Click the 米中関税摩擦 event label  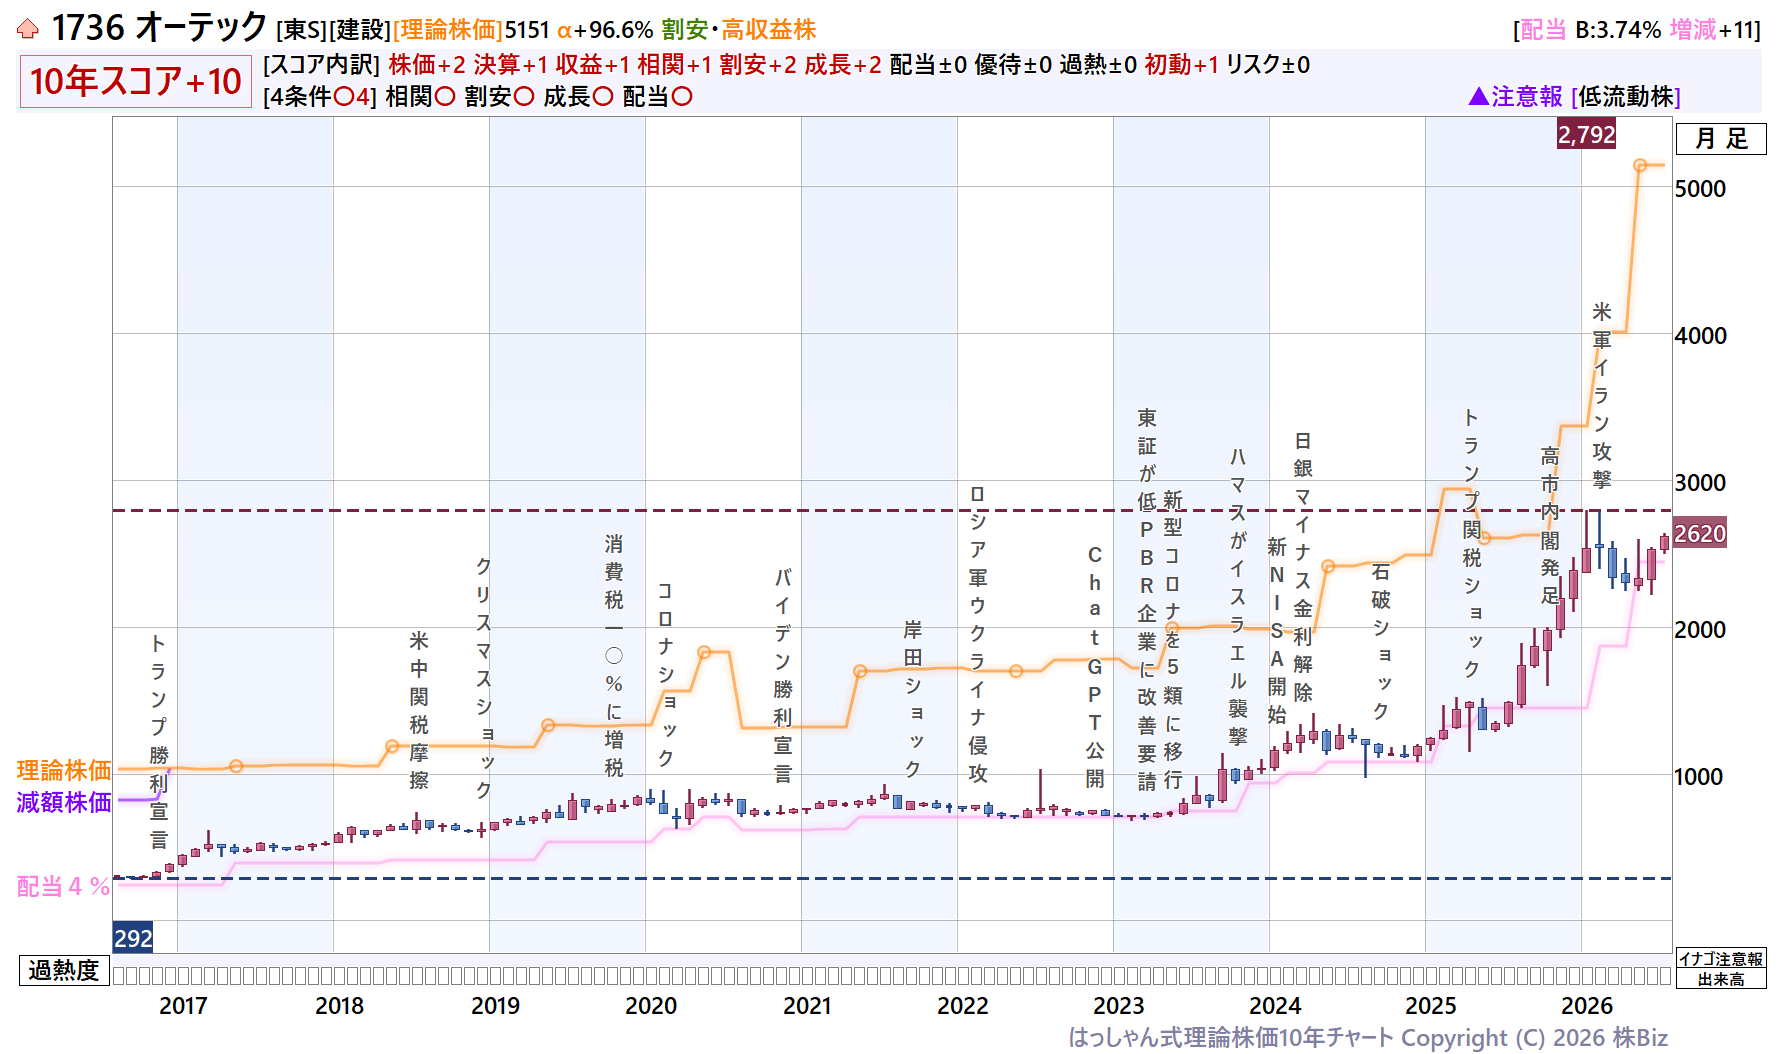[x=419, y=710]
